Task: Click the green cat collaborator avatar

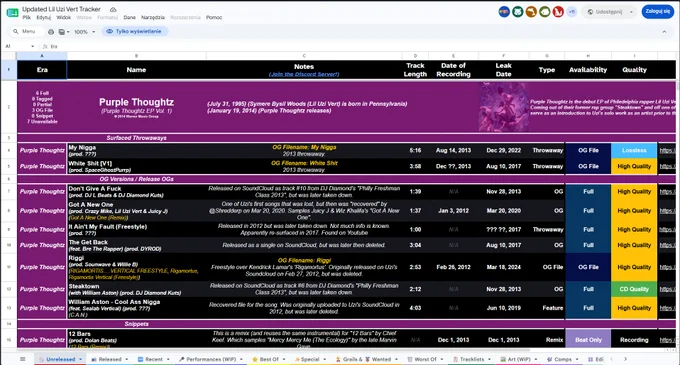Action: [517, 12]
